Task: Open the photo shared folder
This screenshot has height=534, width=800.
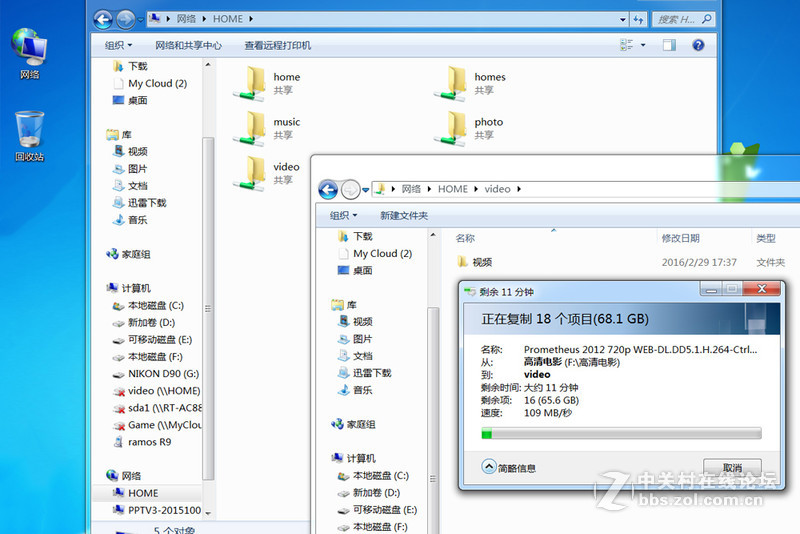Action: pyautogui.click(x=469, y=128)
